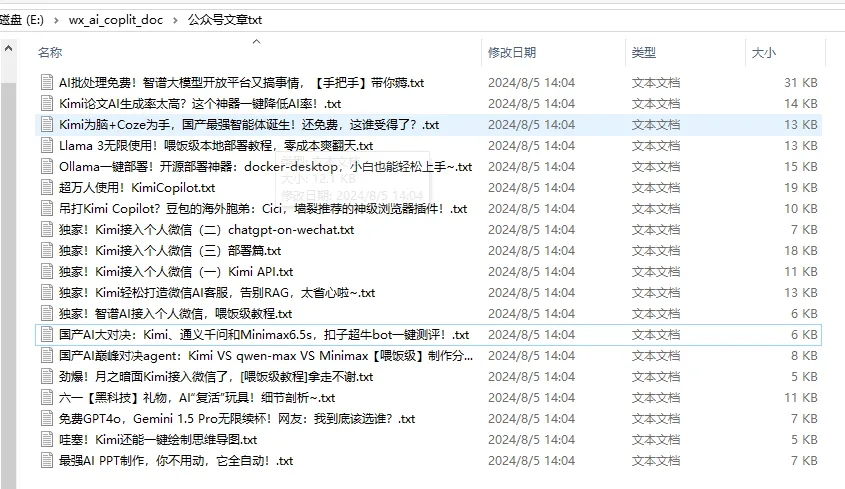Click the 15 KB size cell

pos(801,167)
